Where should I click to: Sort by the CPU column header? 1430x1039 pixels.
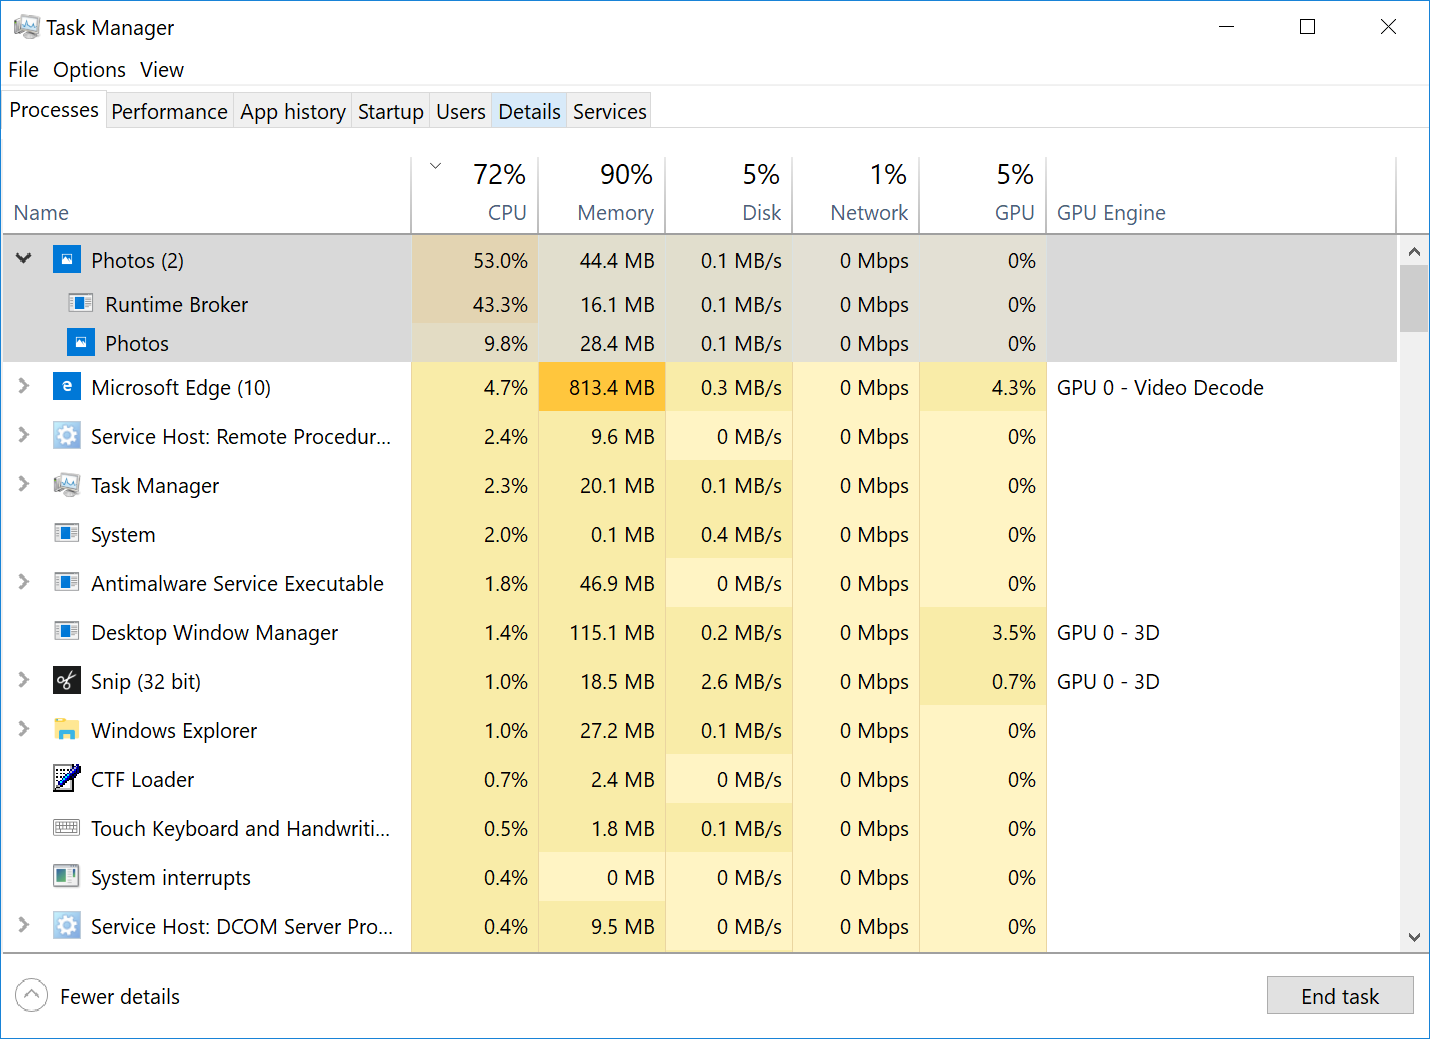[x=475, y=195]
